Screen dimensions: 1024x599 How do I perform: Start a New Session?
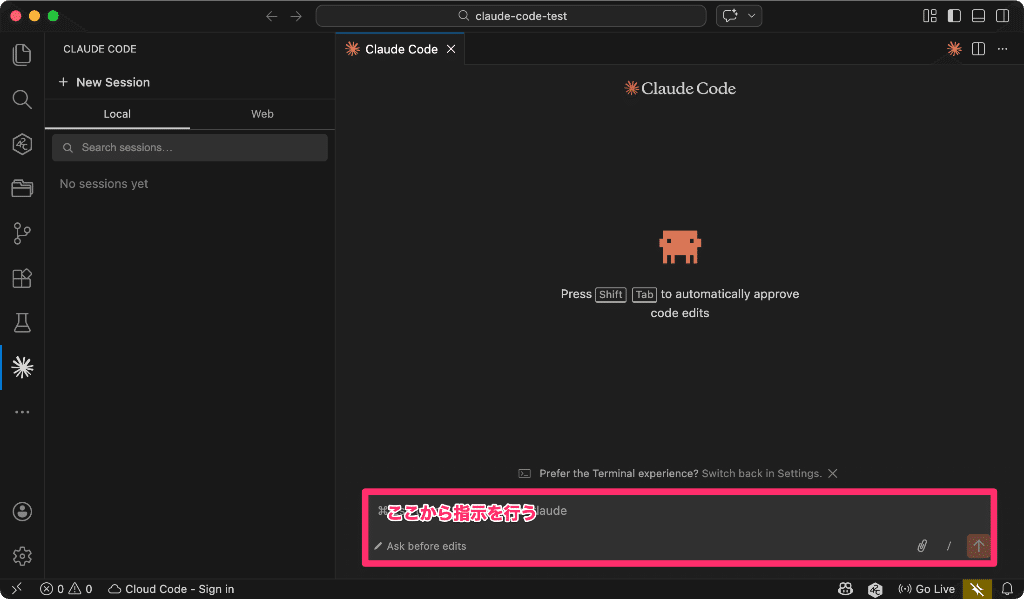click(104, 82)
